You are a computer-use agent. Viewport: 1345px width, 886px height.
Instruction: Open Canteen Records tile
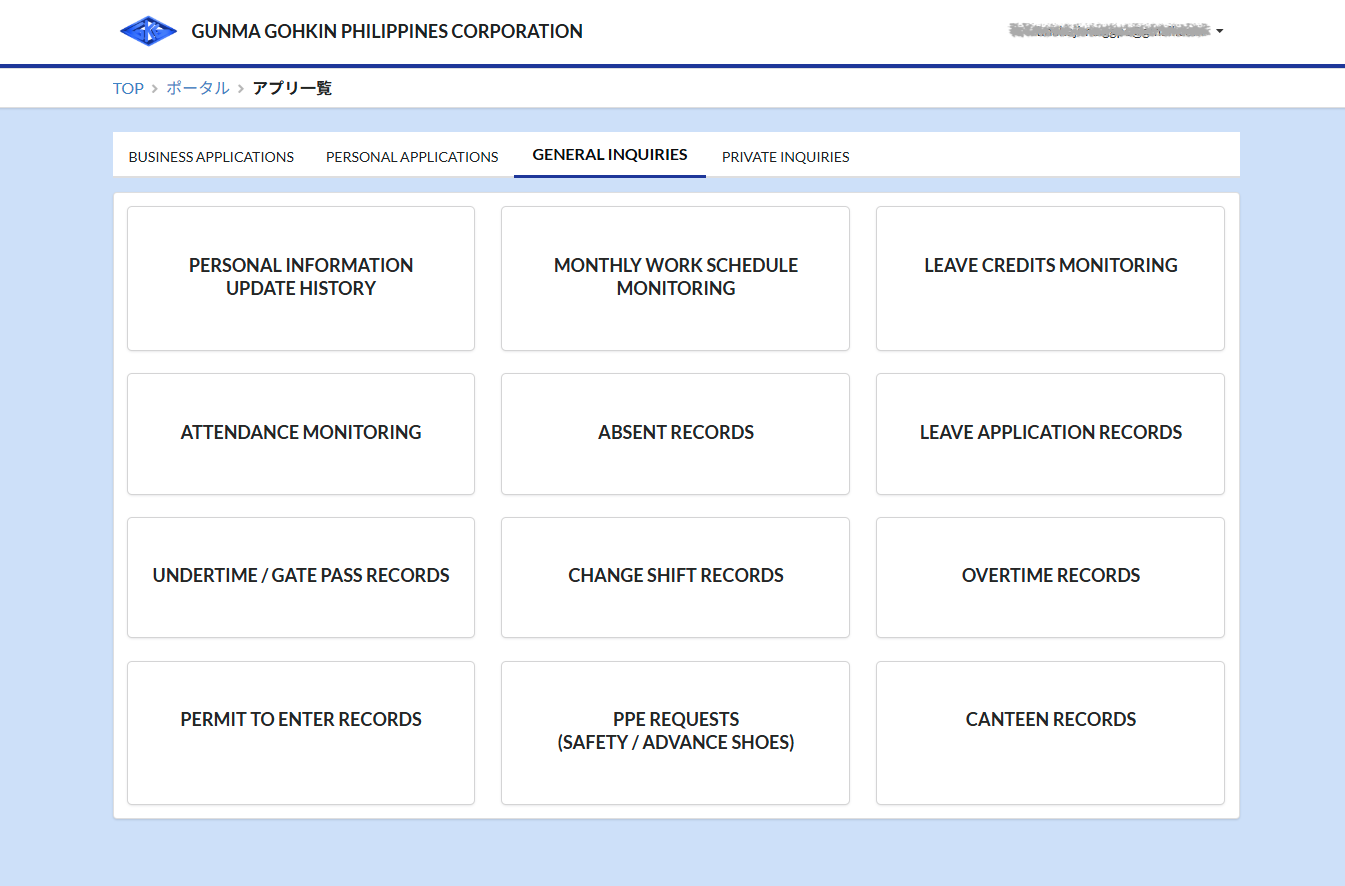tap(1050, 731)
